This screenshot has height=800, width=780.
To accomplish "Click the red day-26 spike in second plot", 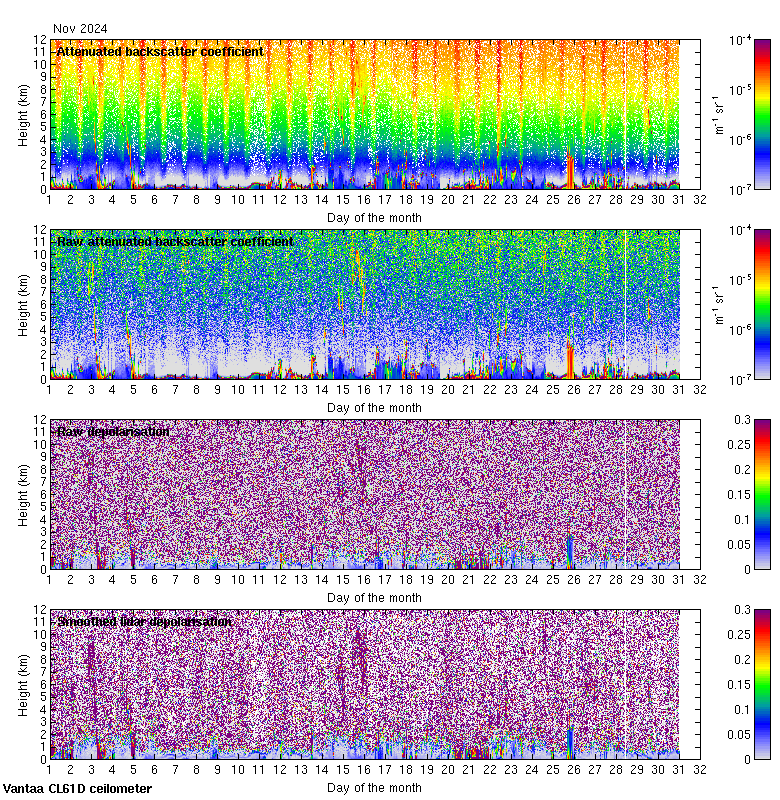I will click(x=570, y=362).
